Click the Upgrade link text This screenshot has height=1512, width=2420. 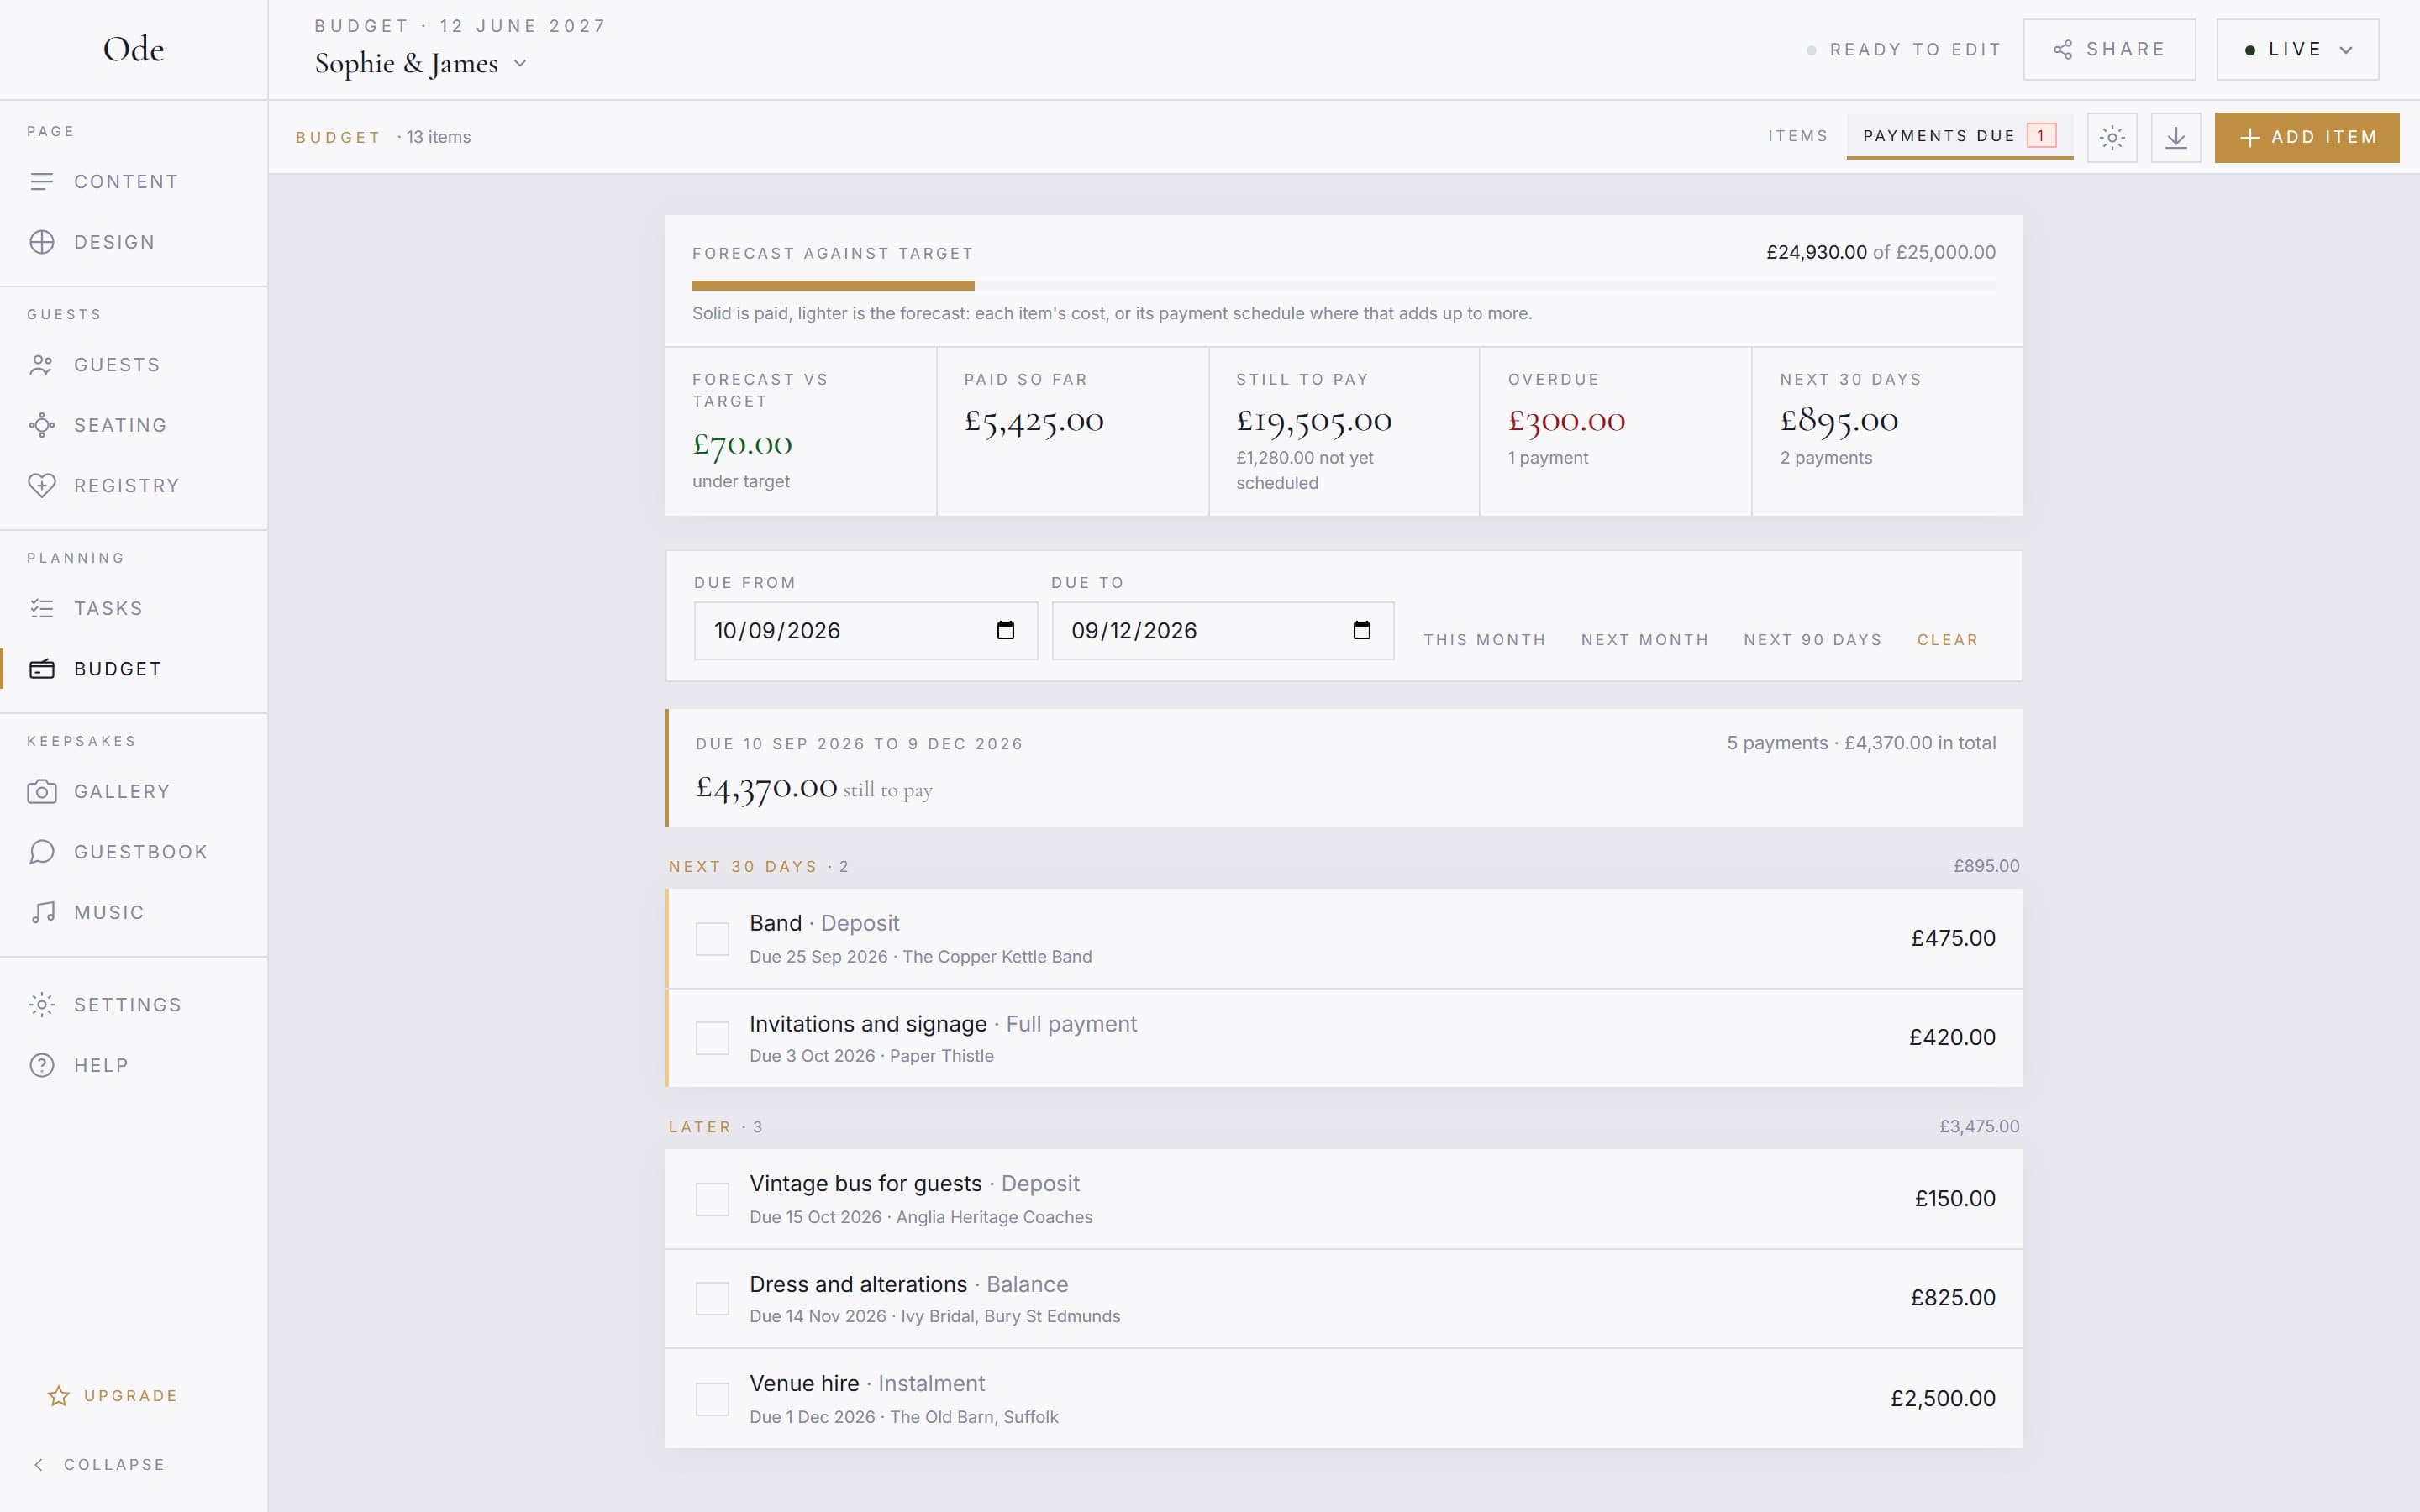click(131, 1396)
